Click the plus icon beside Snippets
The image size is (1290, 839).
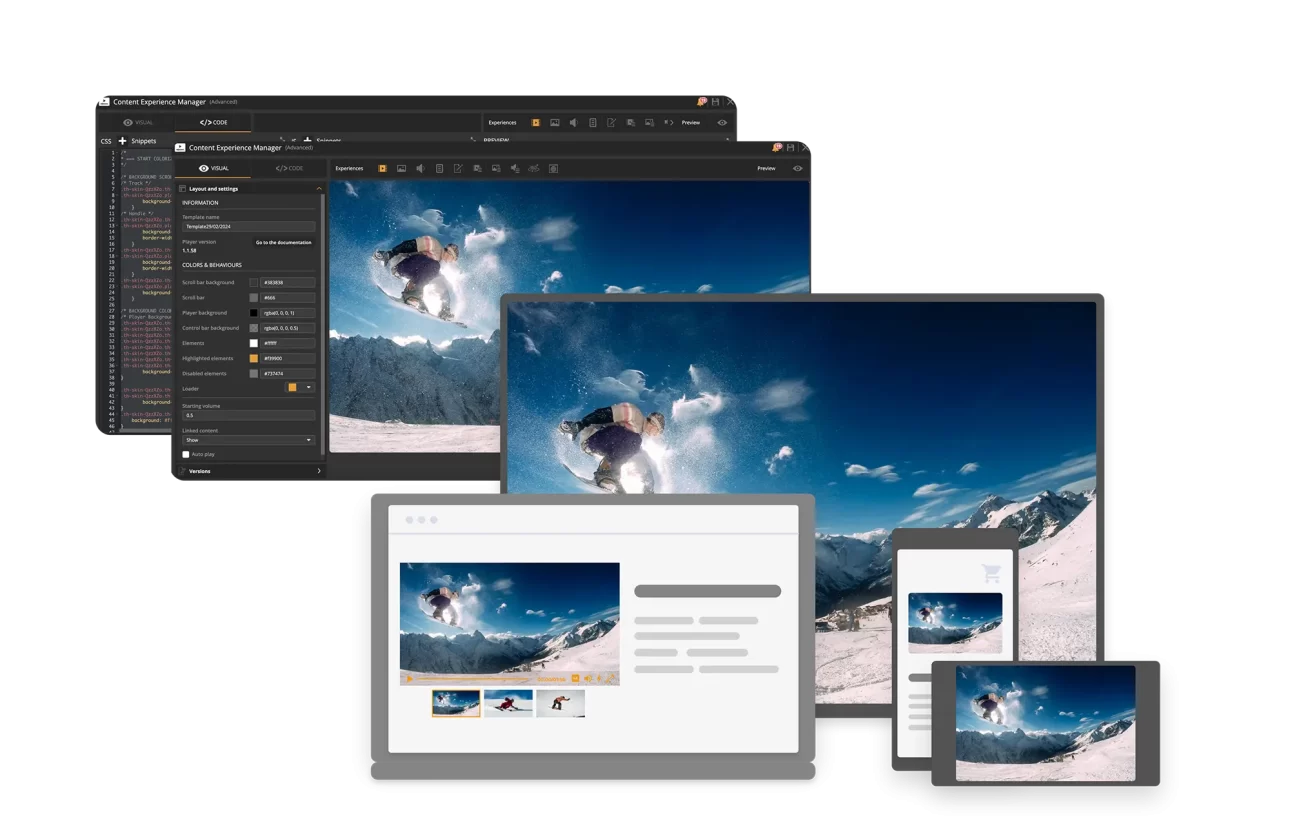coord(122,141)
